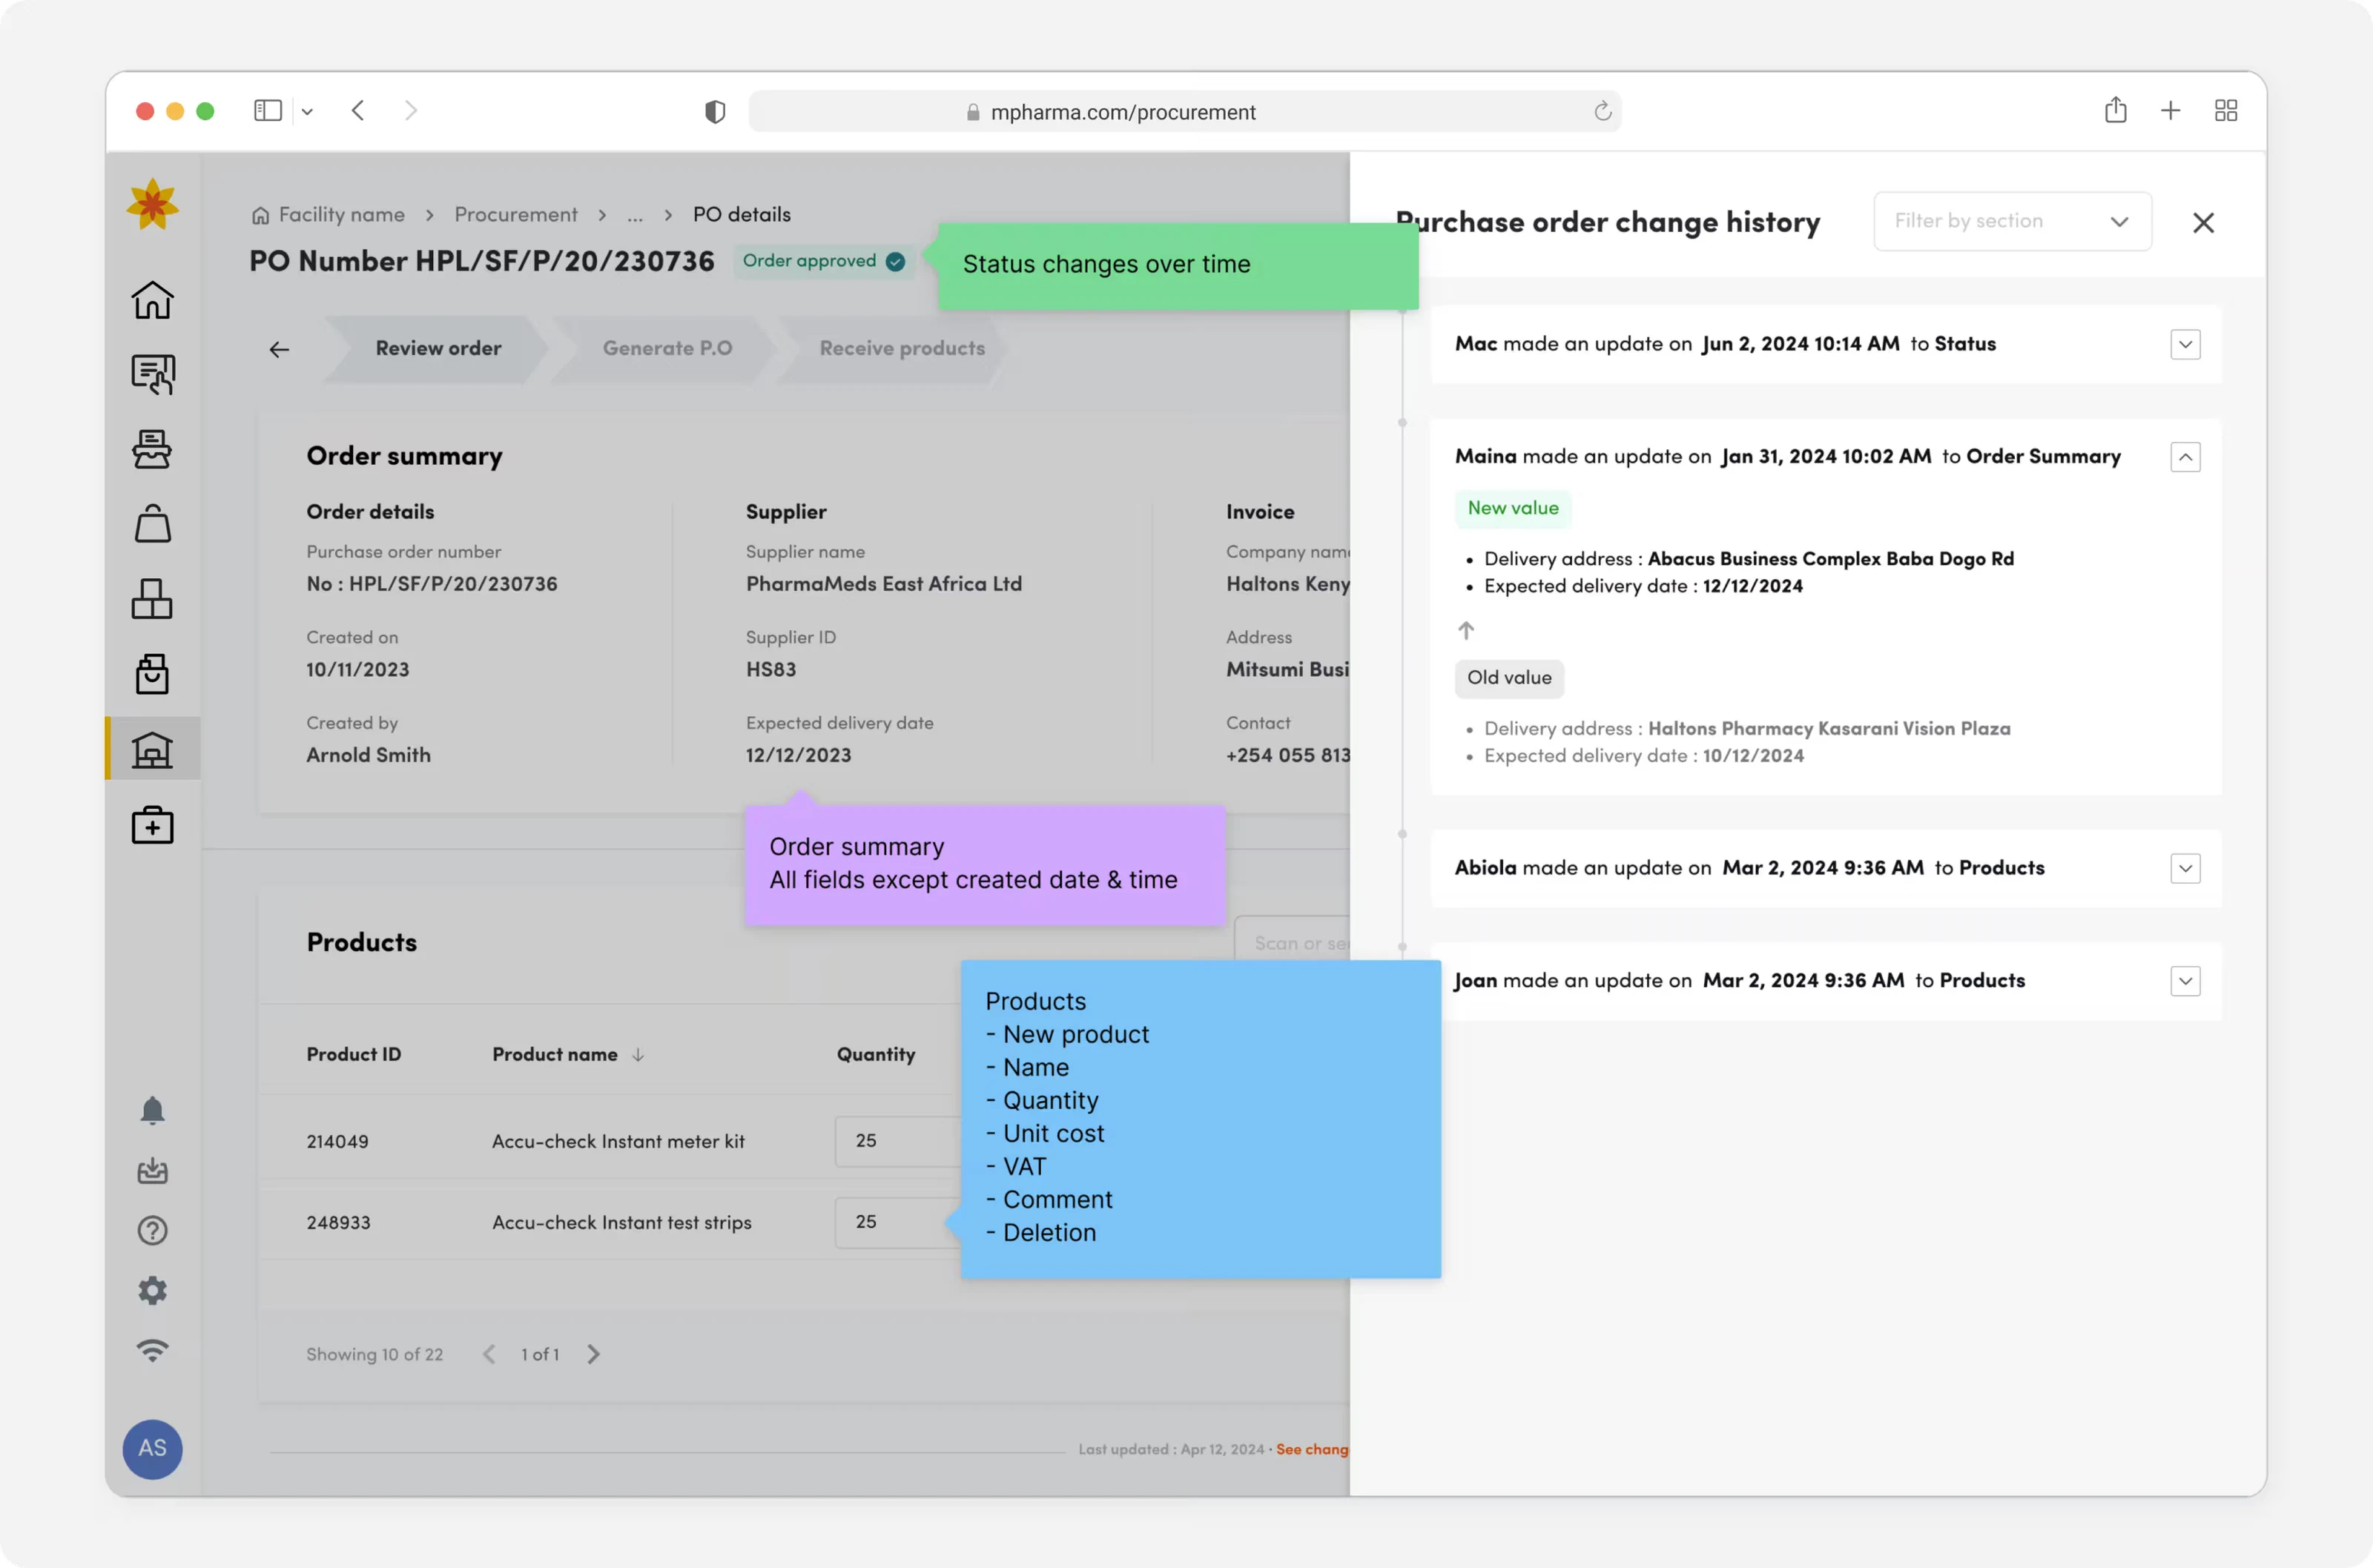Image resolution: width=2373 pixels, height=1568 pixels.
Task: Switch to the Review order step
Action: tap(438, 348)
